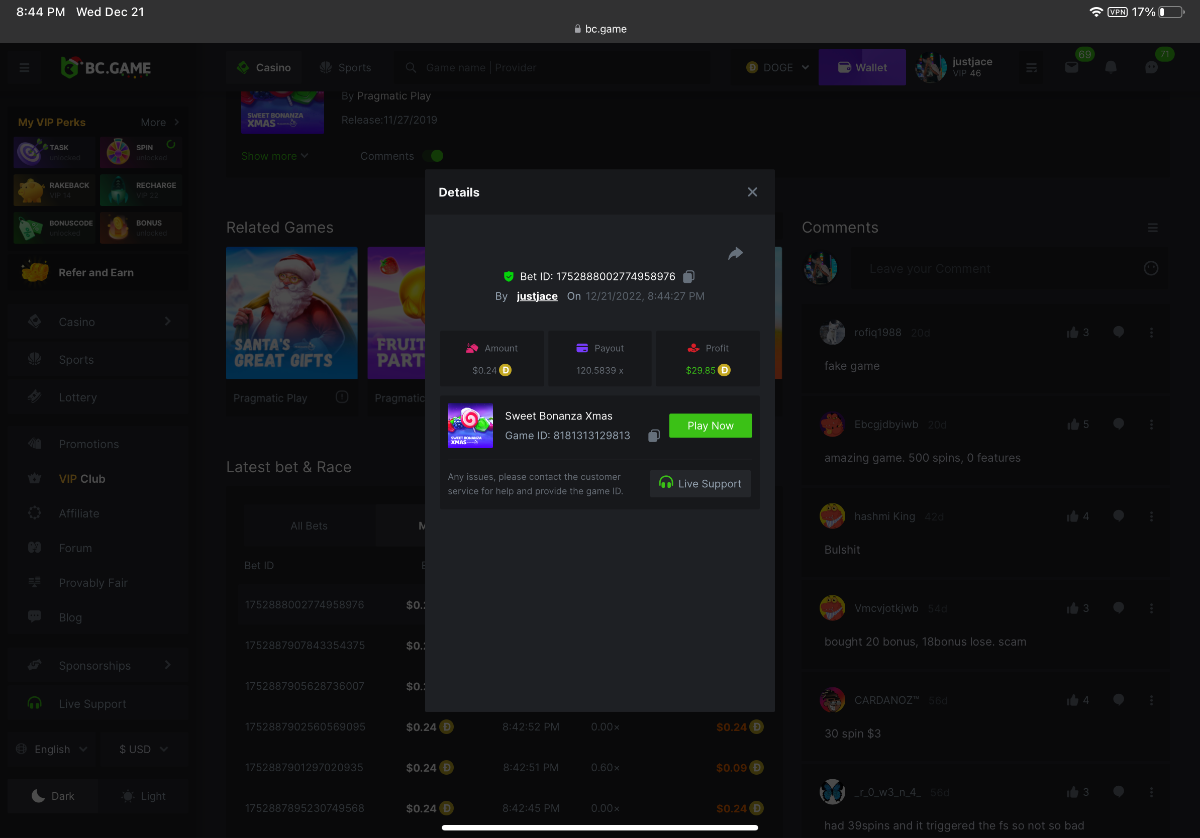The image size is (1200, 838).
Task: Open the notifications bell icon
Action: [x=1111, y=68]
